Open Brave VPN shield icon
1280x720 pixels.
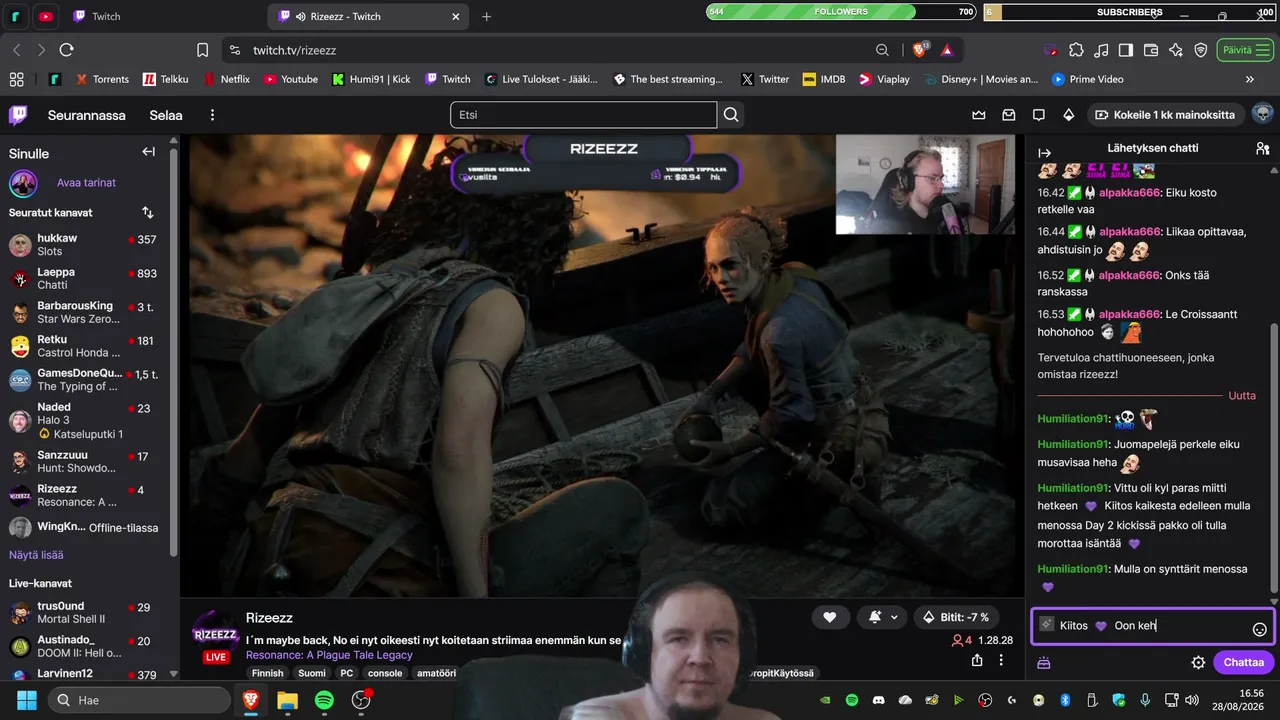coord(1201,50)
